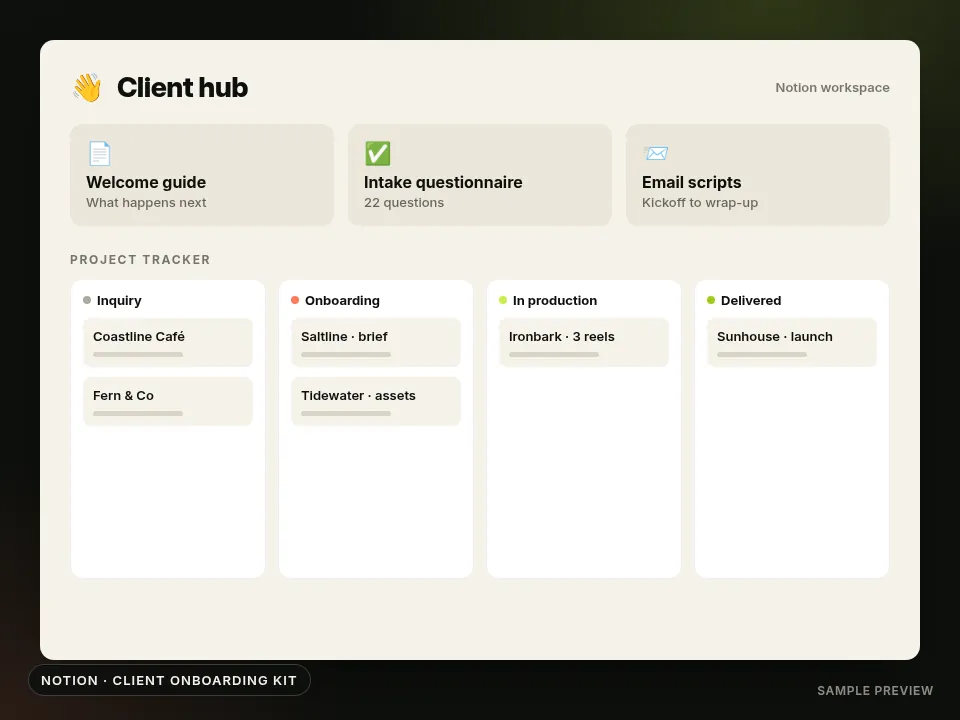Select the In production column heading
The image size is (960, 720).
[555, 301]
